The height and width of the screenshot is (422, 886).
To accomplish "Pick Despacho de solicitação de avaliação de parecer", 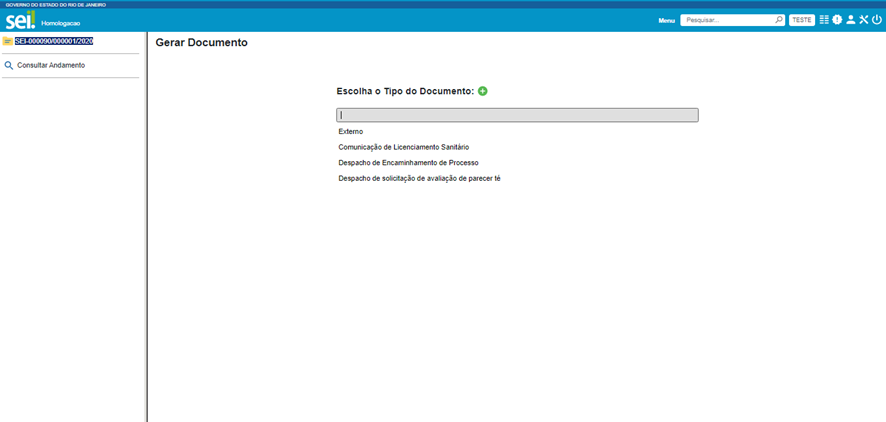I will coord(419,178).
